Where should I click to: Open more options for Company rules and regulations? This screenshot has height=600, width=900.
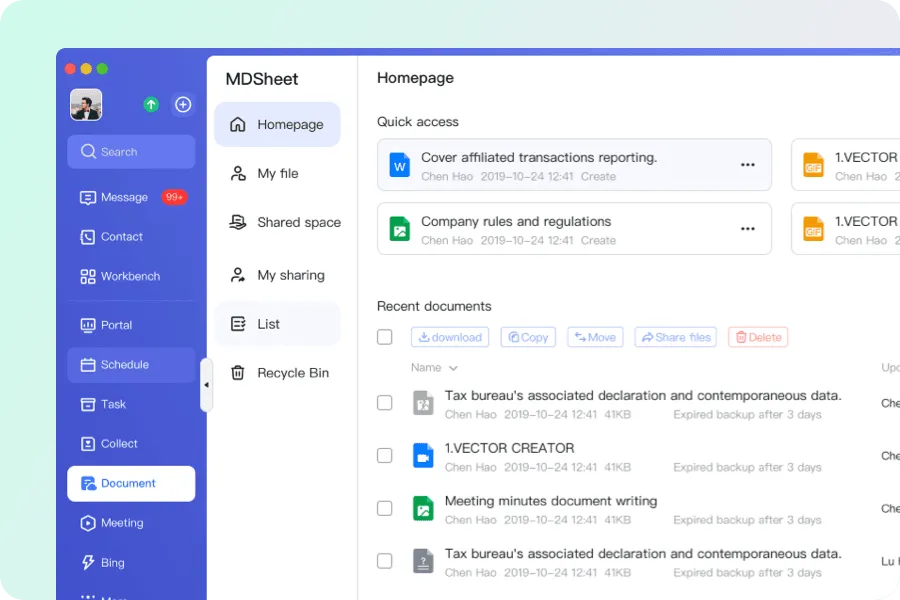point(747,229)
